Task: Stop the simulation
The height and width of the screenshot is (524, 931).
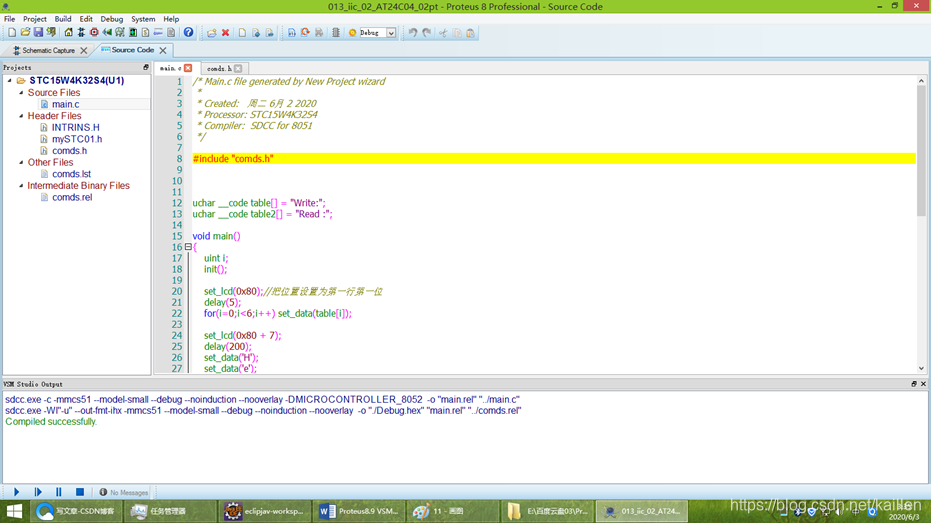Action: [x=80, y=492]
